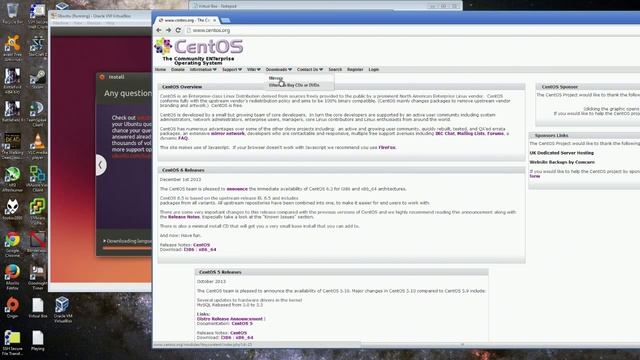Reload the centos.org page

click(178, 30)
